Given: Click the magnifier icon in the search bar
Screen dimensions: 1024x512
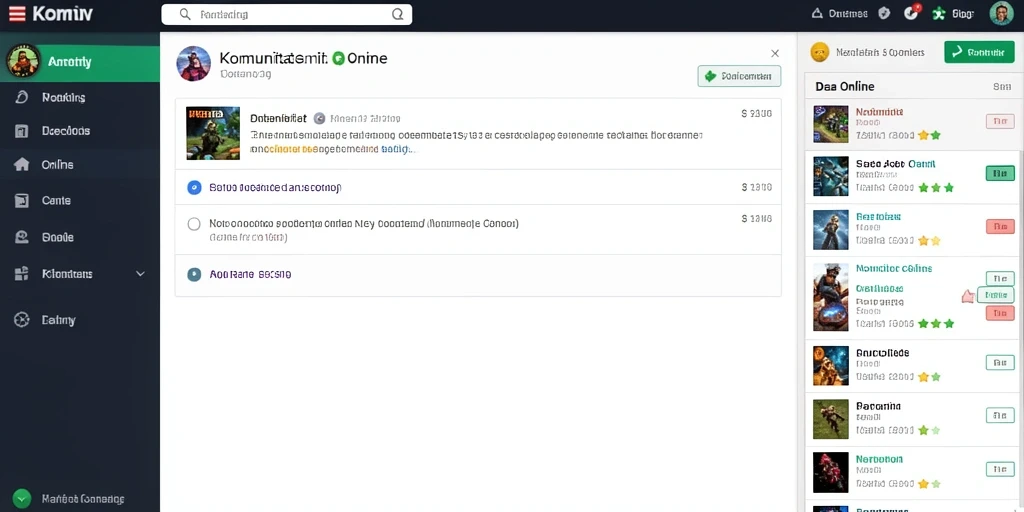Looking at the screenshot, I should (x=185, y=14).
